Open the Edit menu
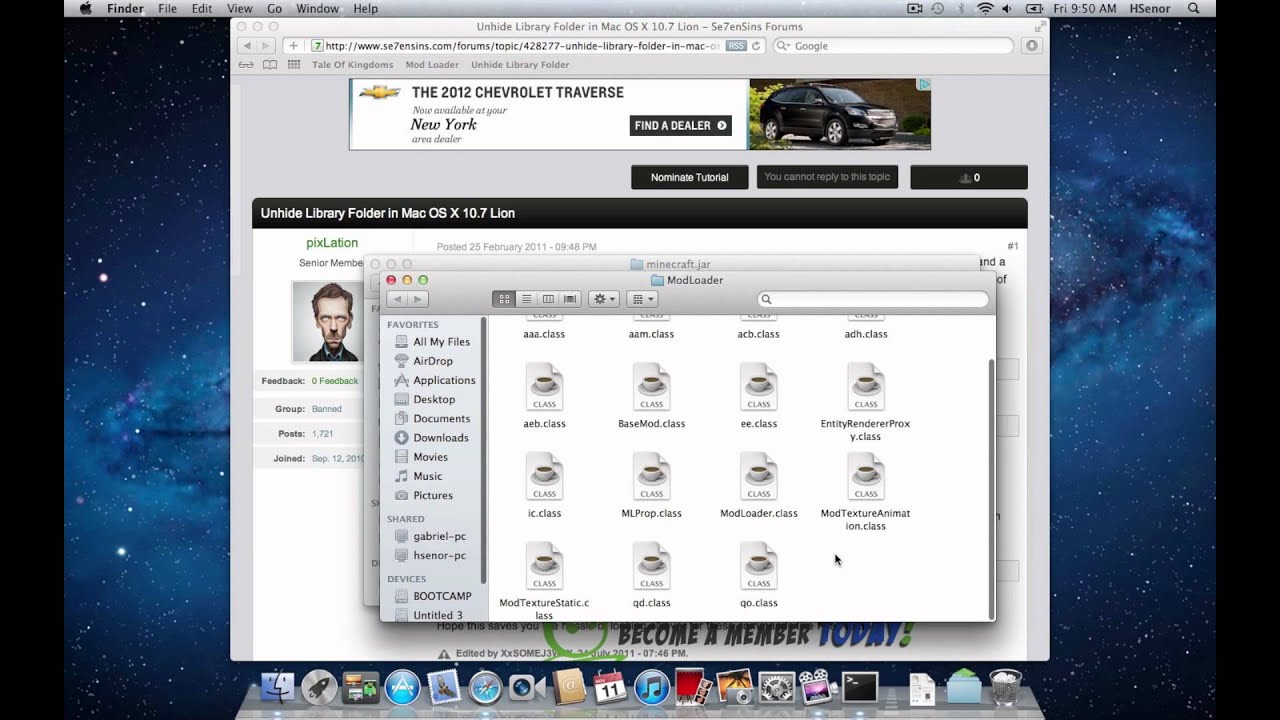 [x=202, y=8]
